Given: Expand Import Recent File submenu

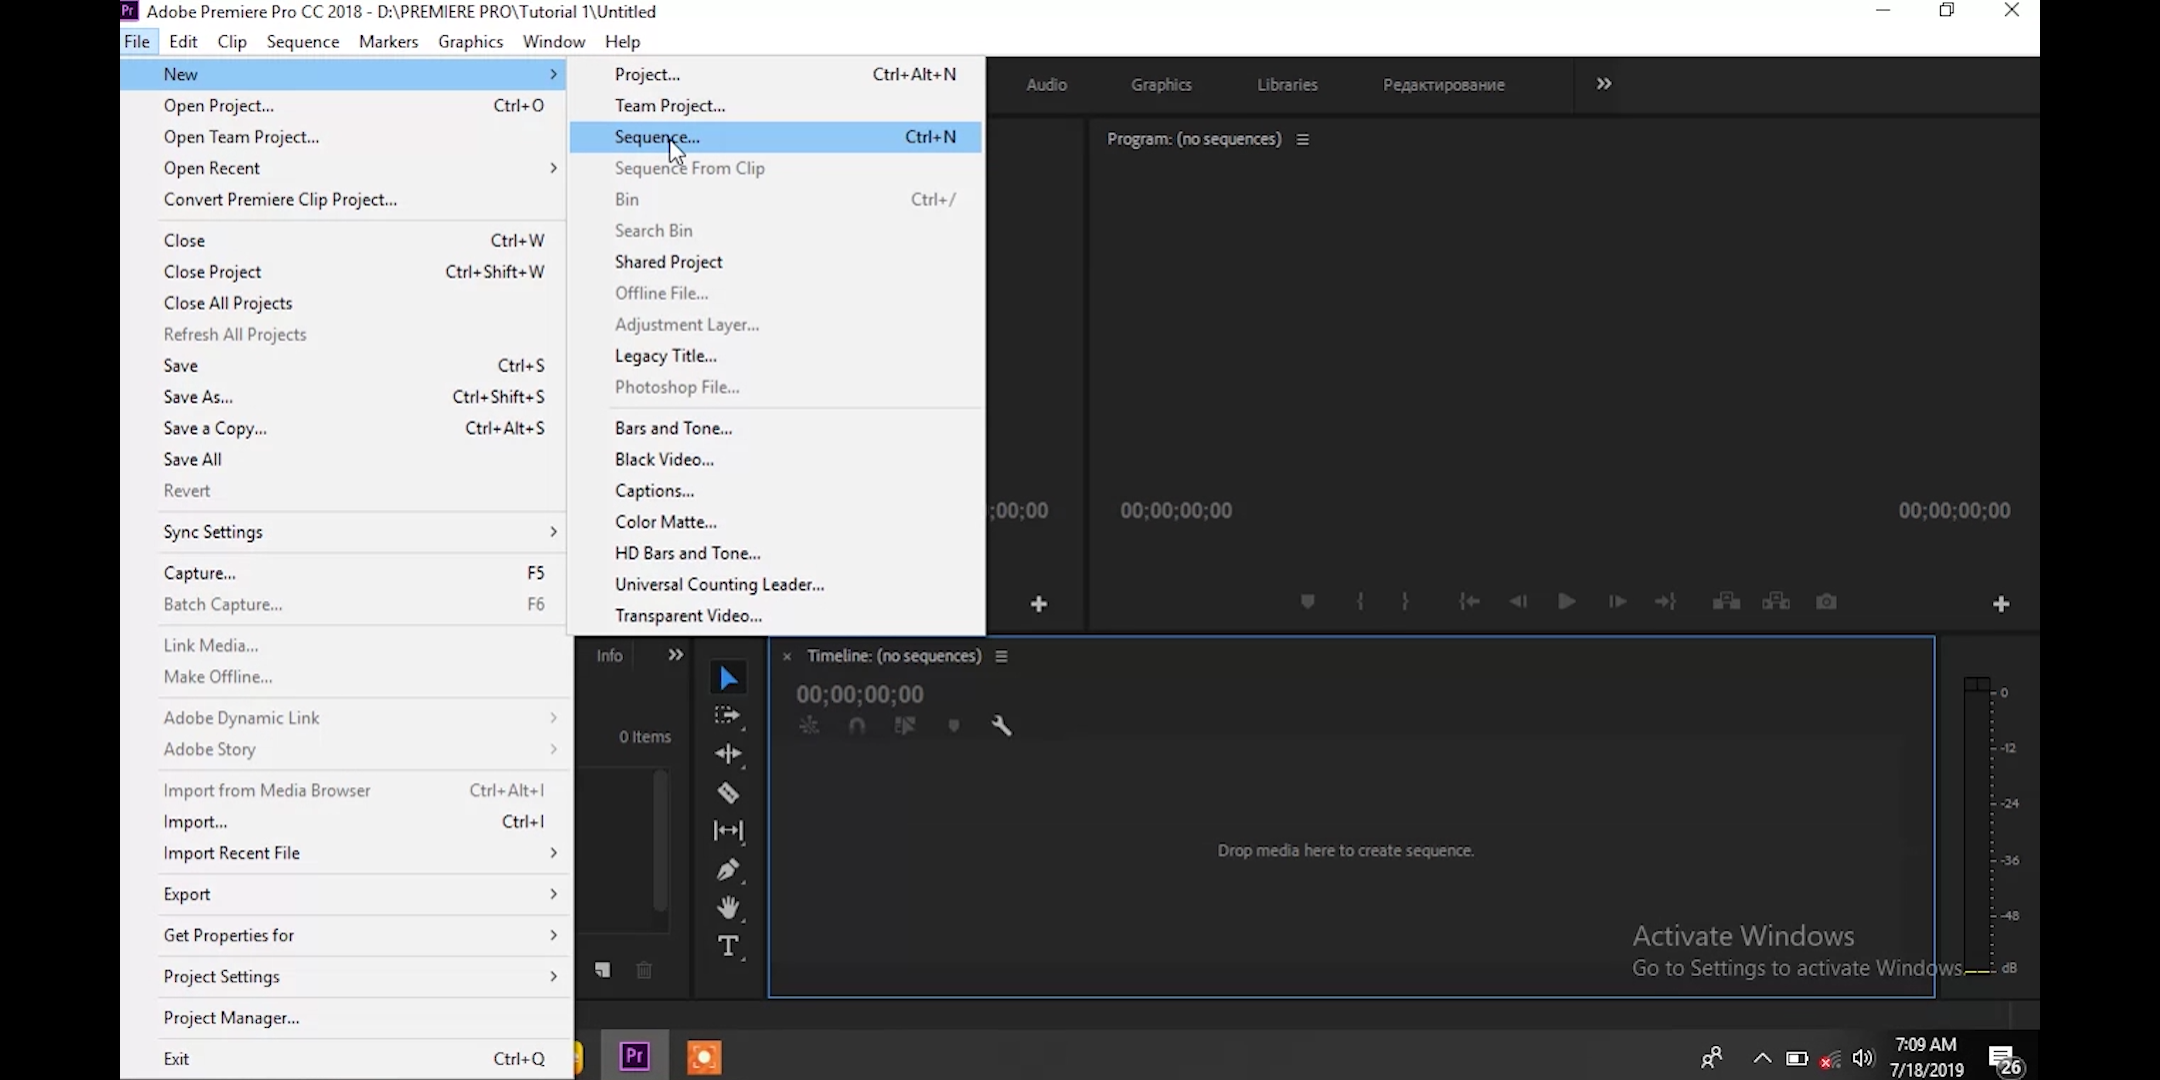Looking at the screenshot, I should pos(344,853).
